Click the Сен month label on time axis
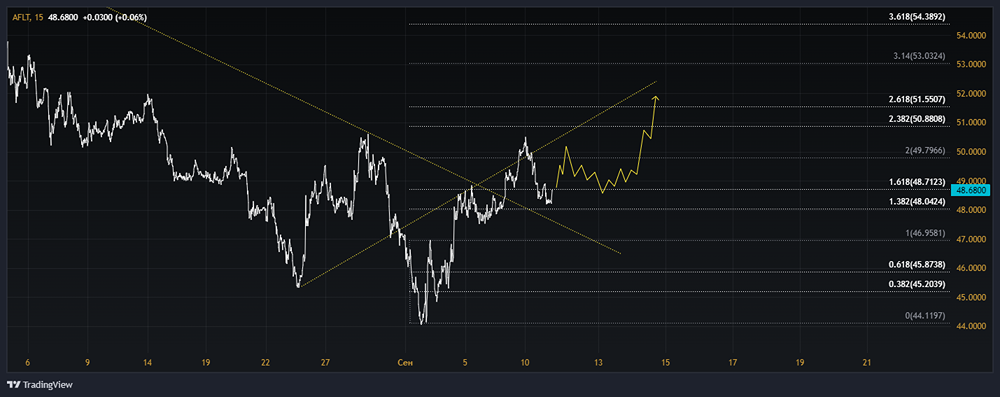Screen dimensions: 1000x397 (x=405, y=363)
